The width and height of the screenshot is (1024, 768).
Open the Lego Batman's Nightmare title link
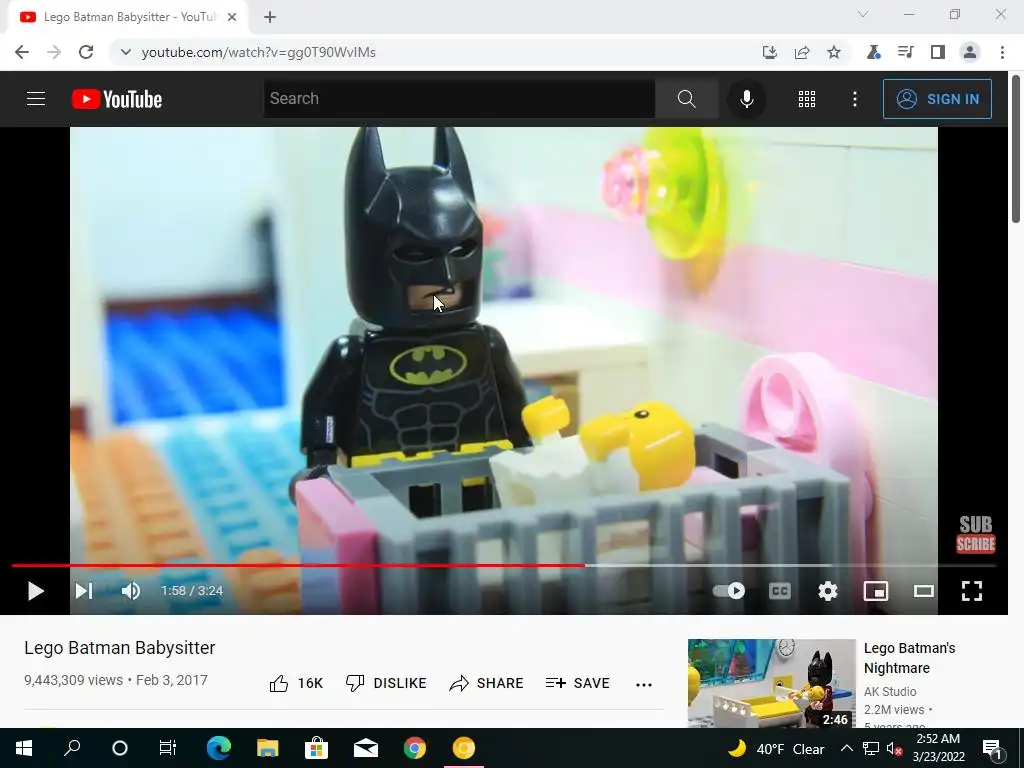point(909,658)
